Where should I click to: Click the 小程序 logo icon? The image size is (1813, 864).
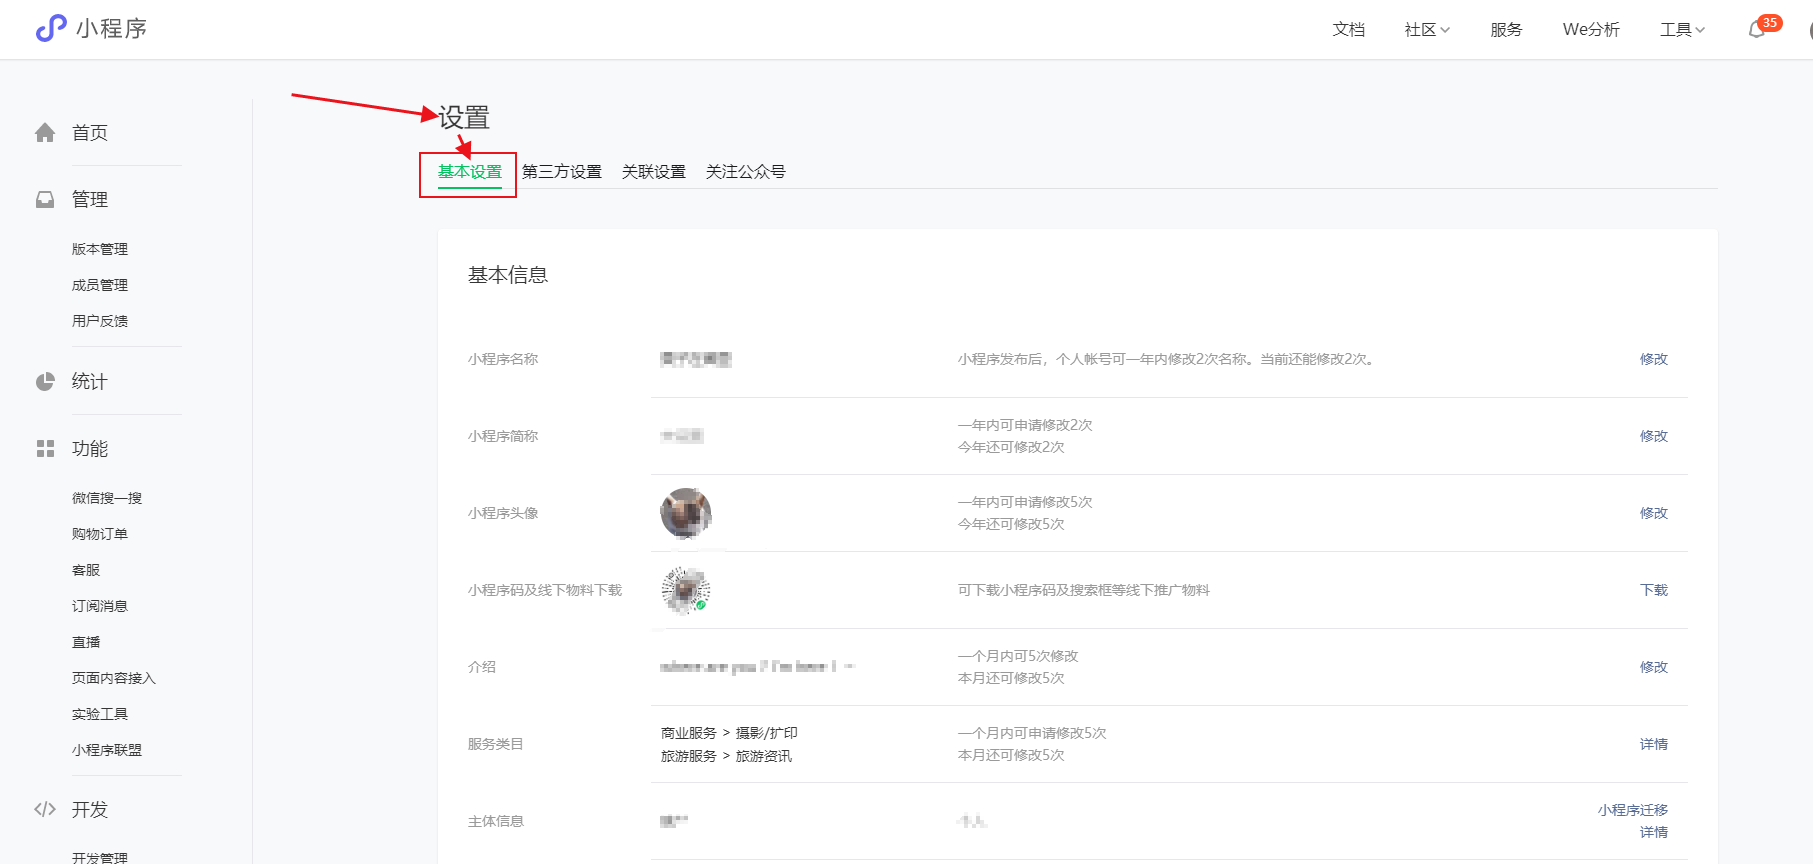(x=50, y=29)
